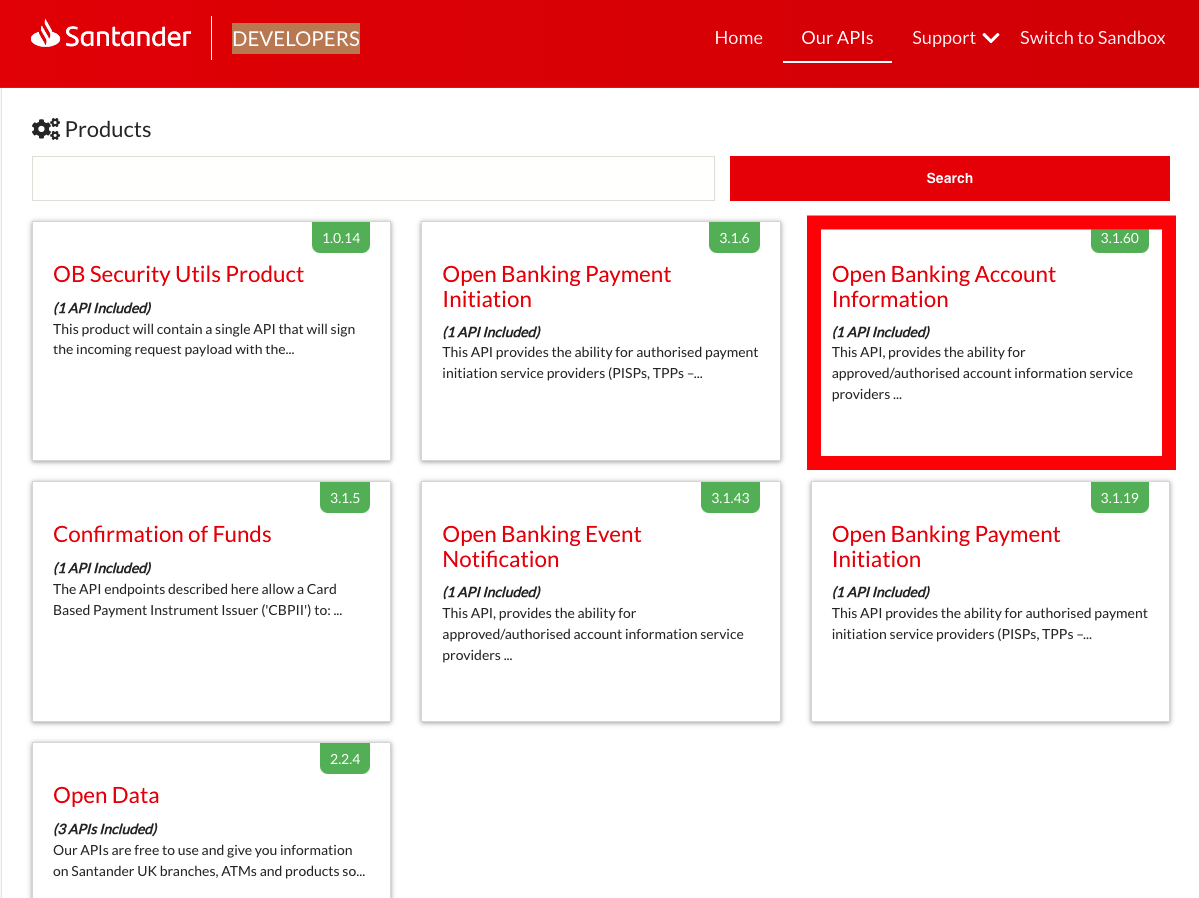The width and height of the screenshot is (1199, 898).
Task: Click the description text in the Account Information card
Action: coord(983,373)
